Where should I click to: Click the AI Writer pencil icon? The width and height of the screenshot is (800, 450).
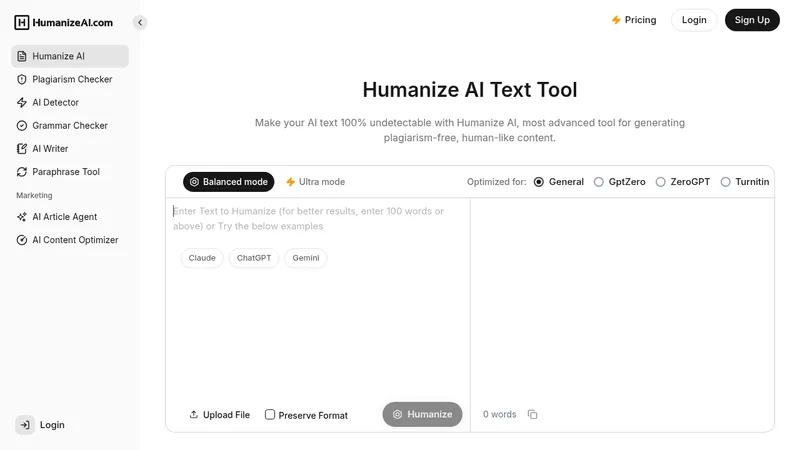coord(21,148)
